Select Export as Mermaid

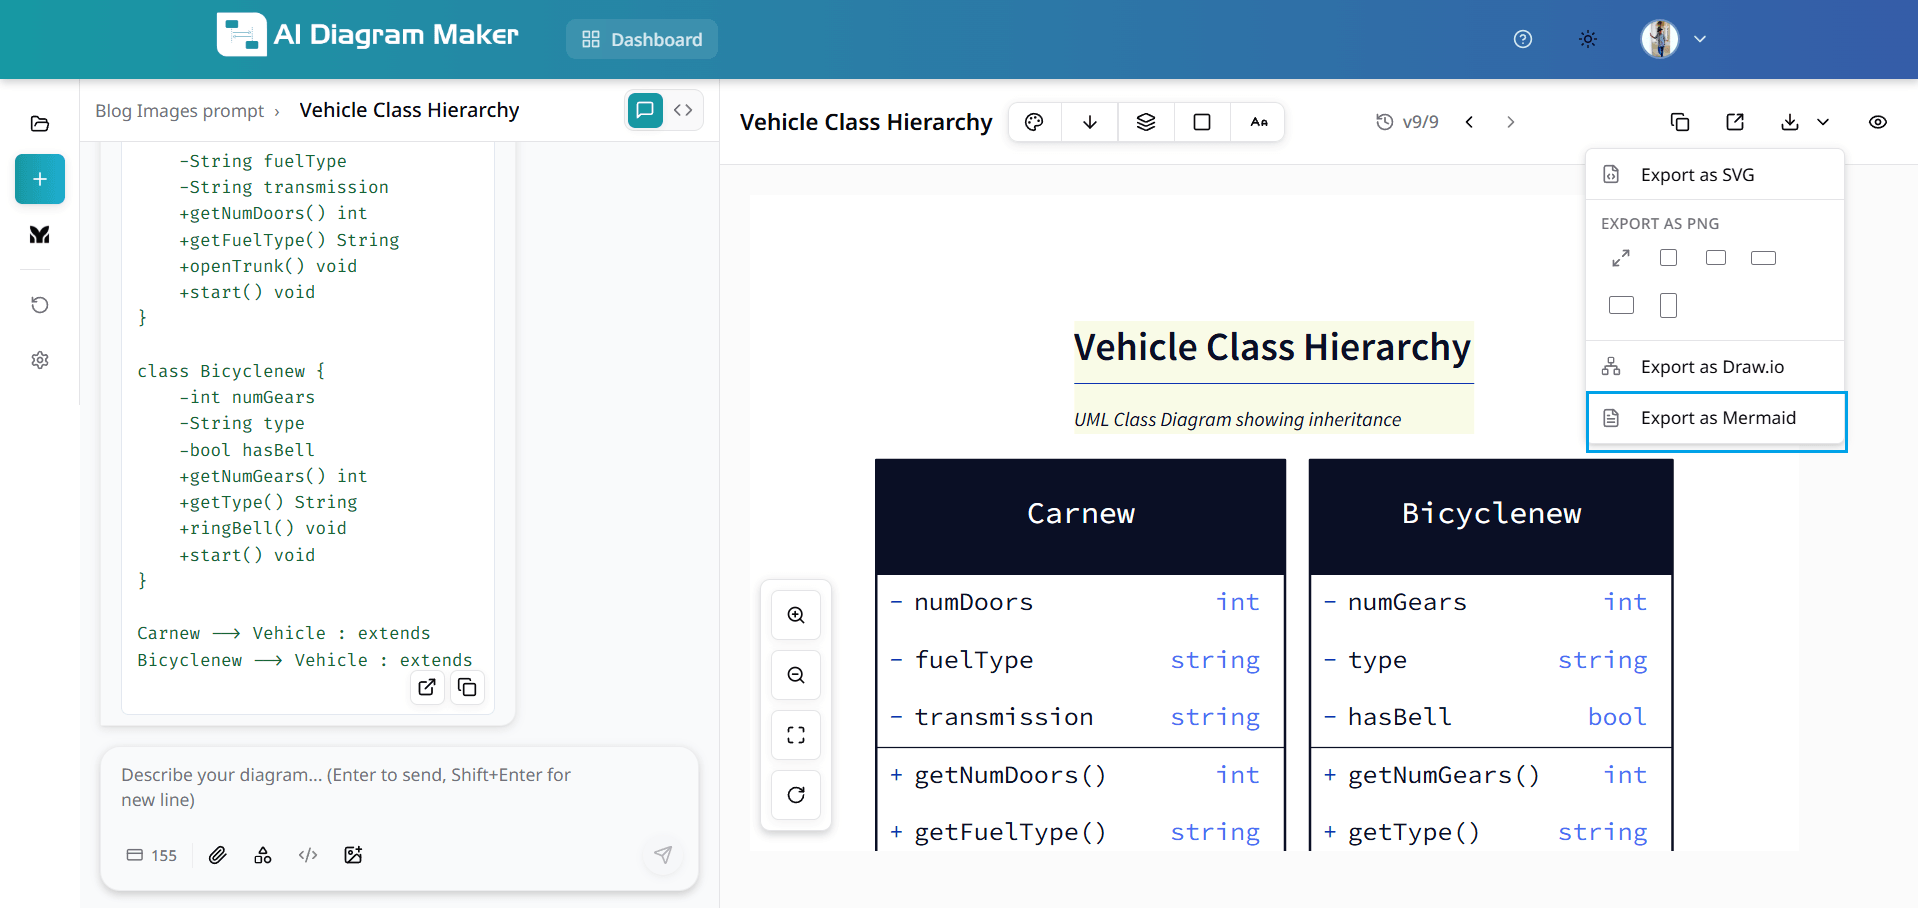click(1716, 419)
